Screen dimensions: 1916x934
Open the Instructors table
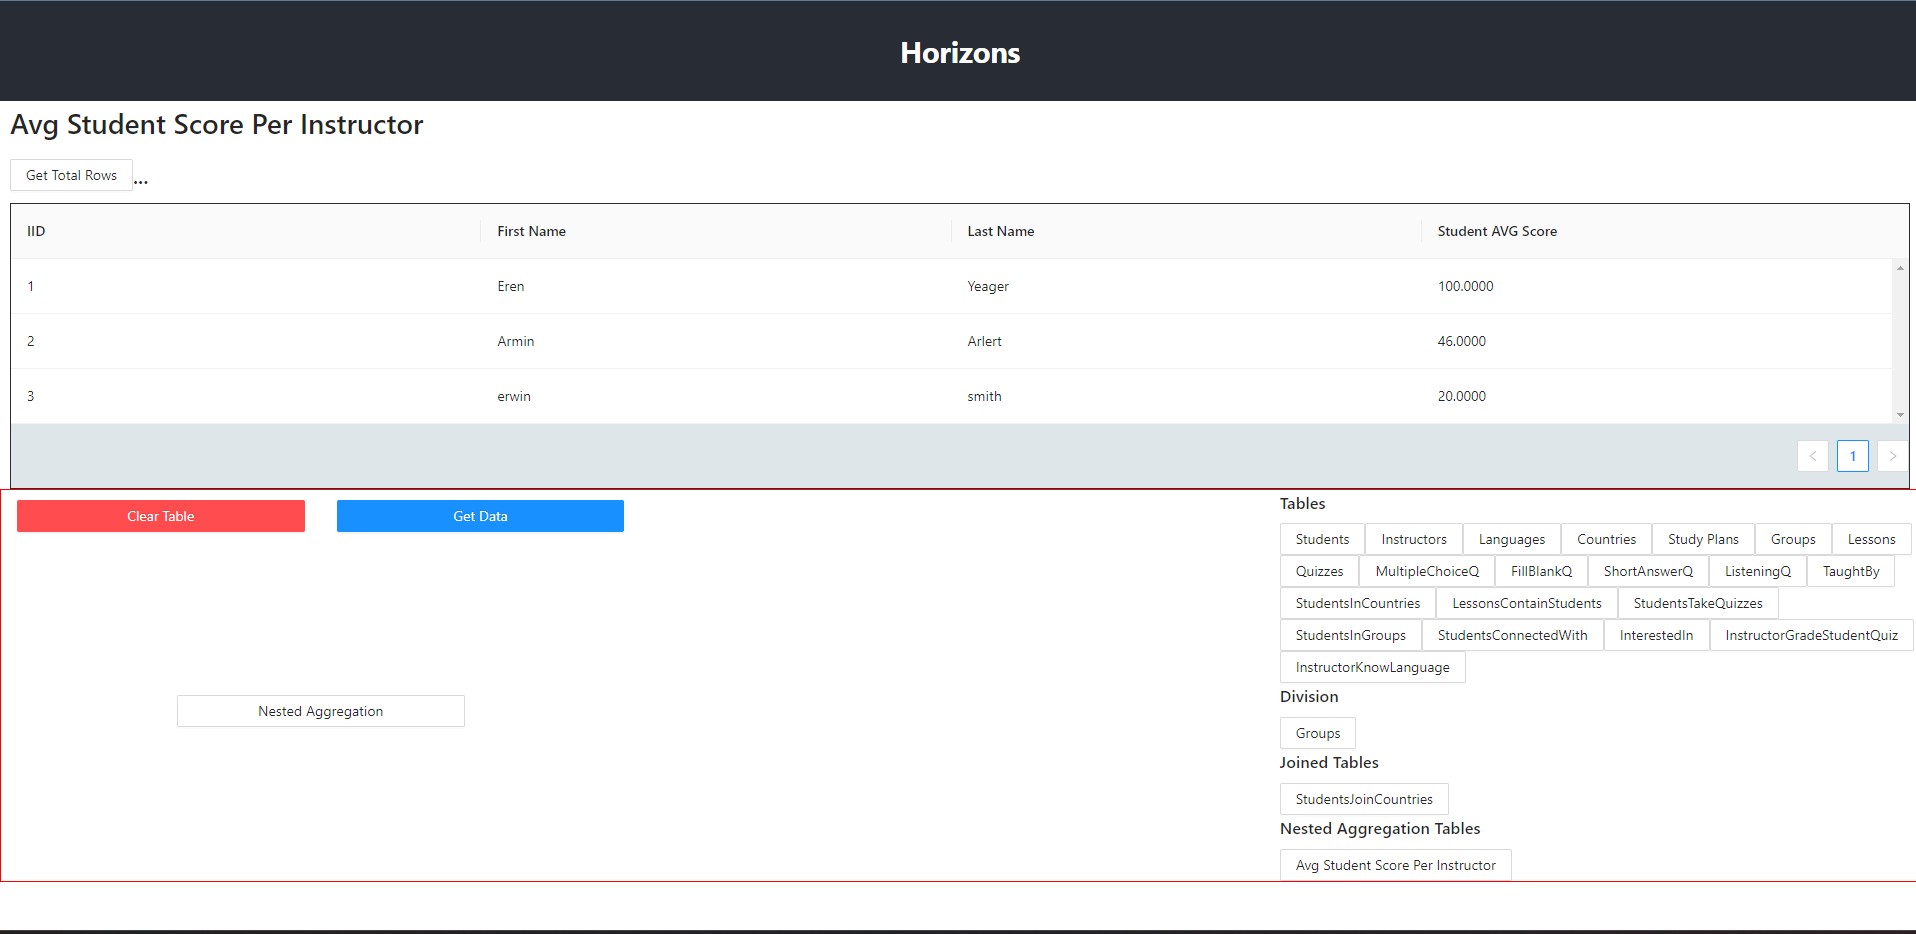[x=1413, y=539]
